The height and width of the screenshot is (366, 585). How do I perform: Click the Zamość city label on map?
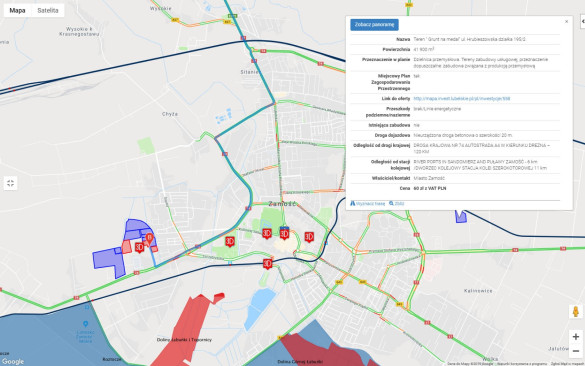click(282, 204)
